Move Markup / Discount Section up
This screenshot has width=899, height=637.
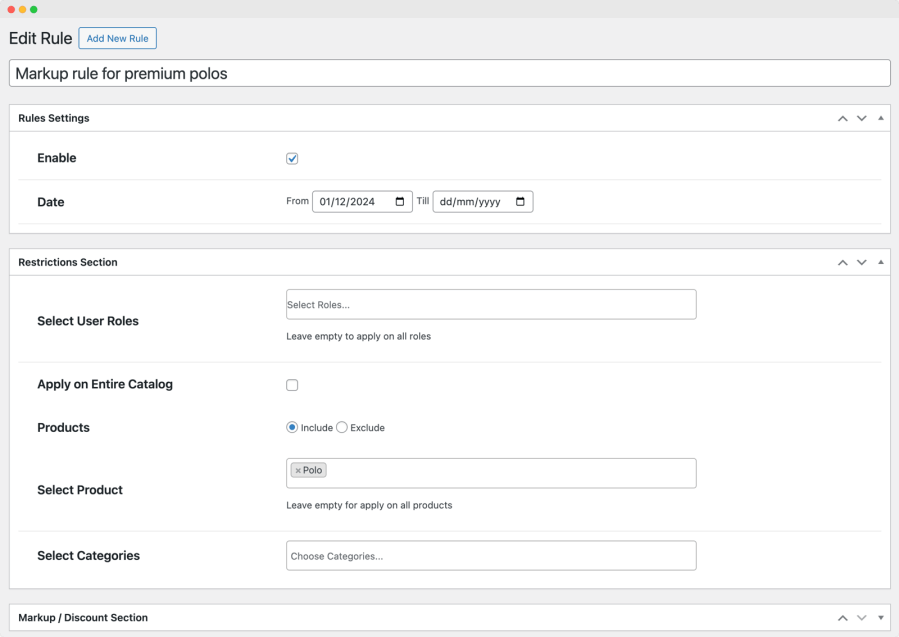843,618
